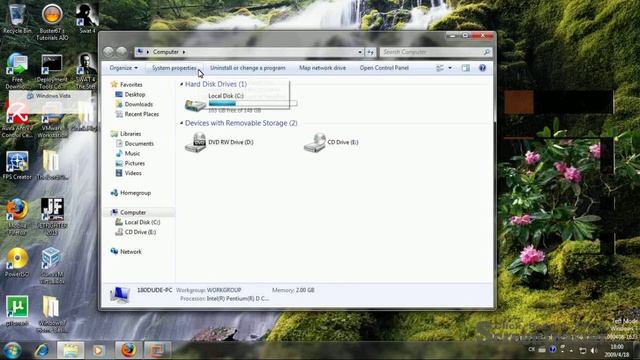
Task: Select the PowerISO desktop icon
Action: [x=17, y=263]
